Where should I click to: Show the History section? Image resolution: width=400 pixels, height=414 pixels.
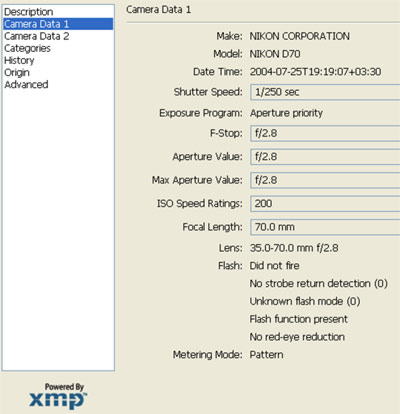pyautogui.click(x=19, y=60)
